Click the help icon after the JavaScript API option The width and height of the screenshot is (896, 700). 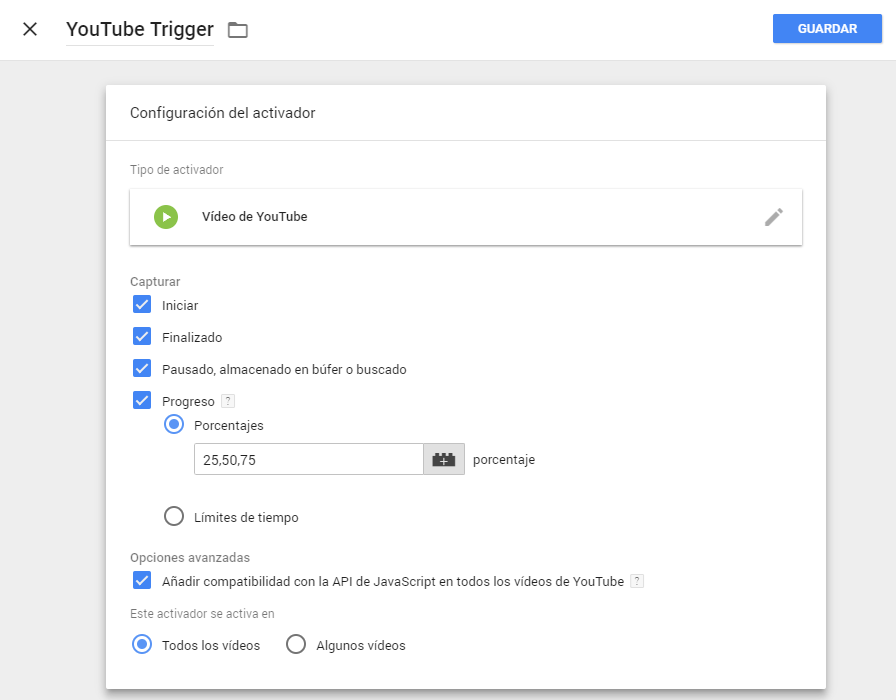click(x=637, y=581)
